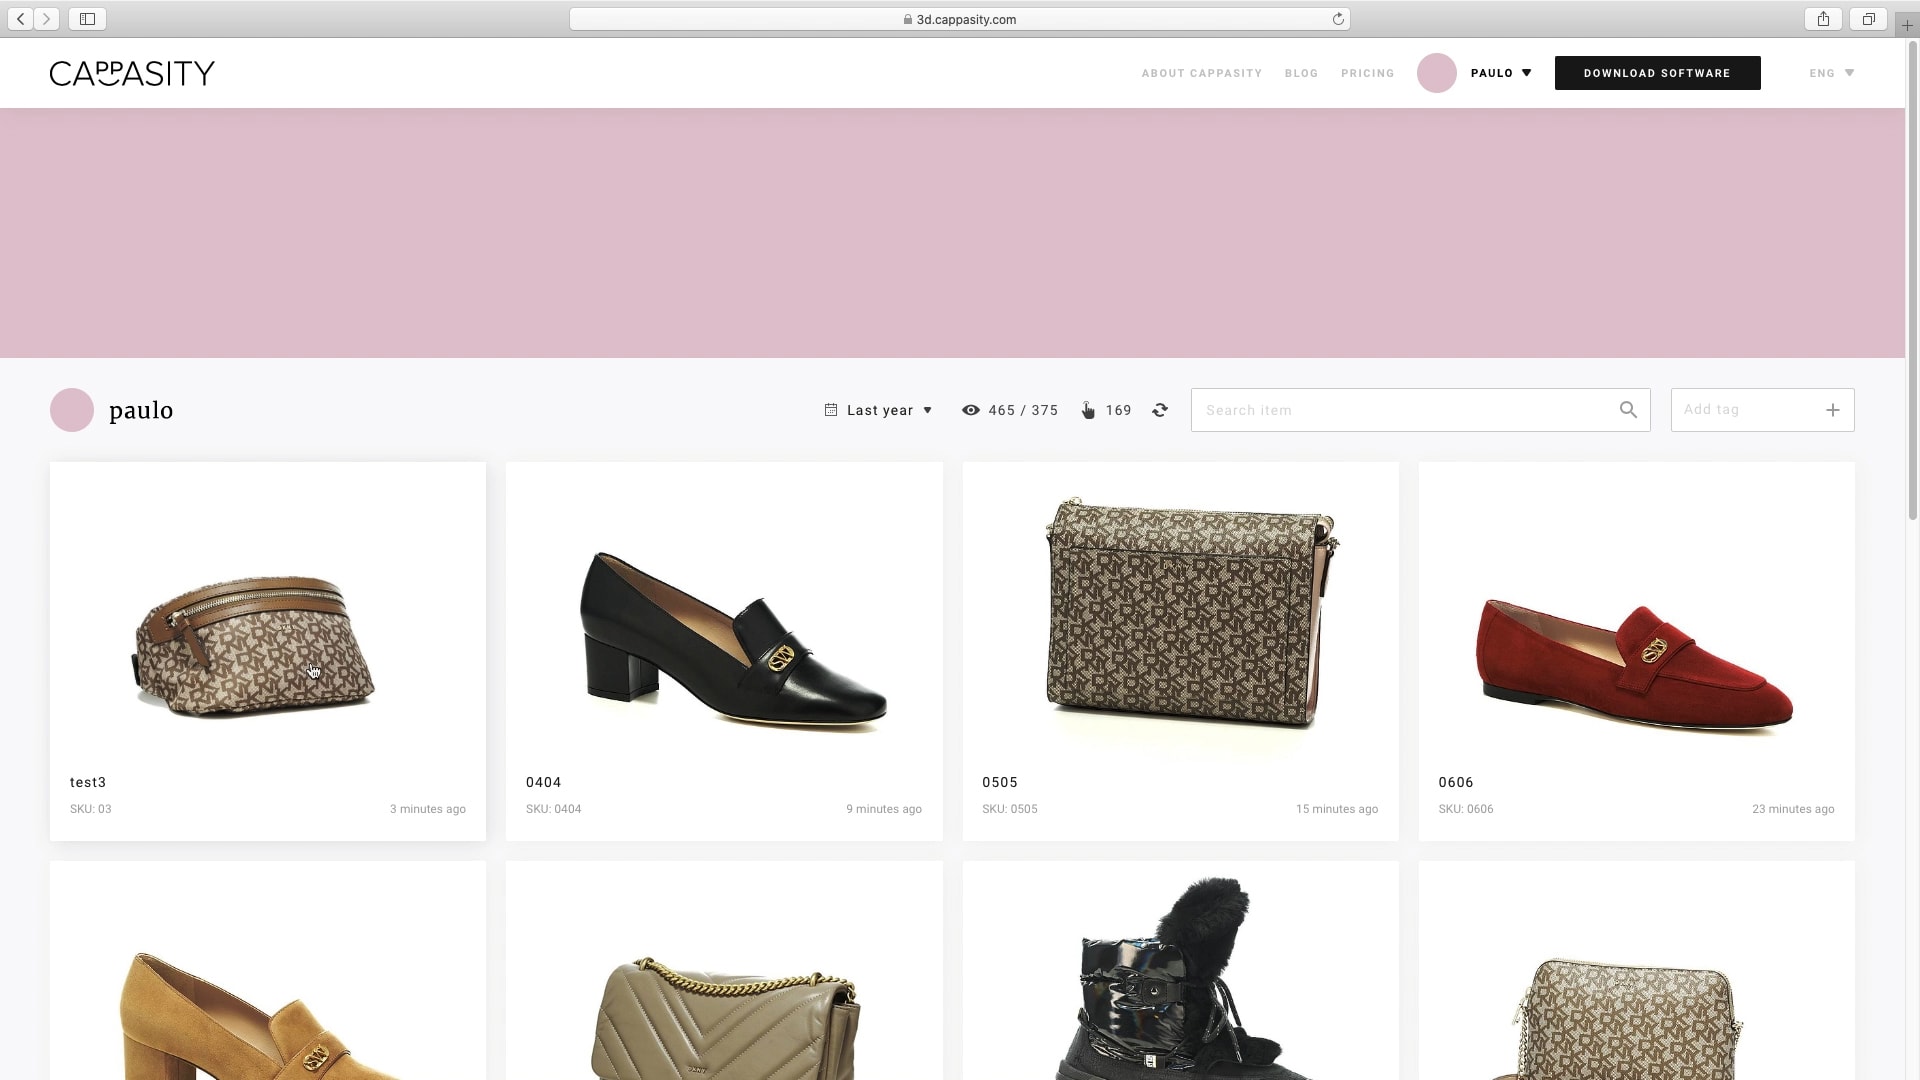1920x1080 pixels.
Task: Click the SKU: 0404 label
Action: coord(554,809)
